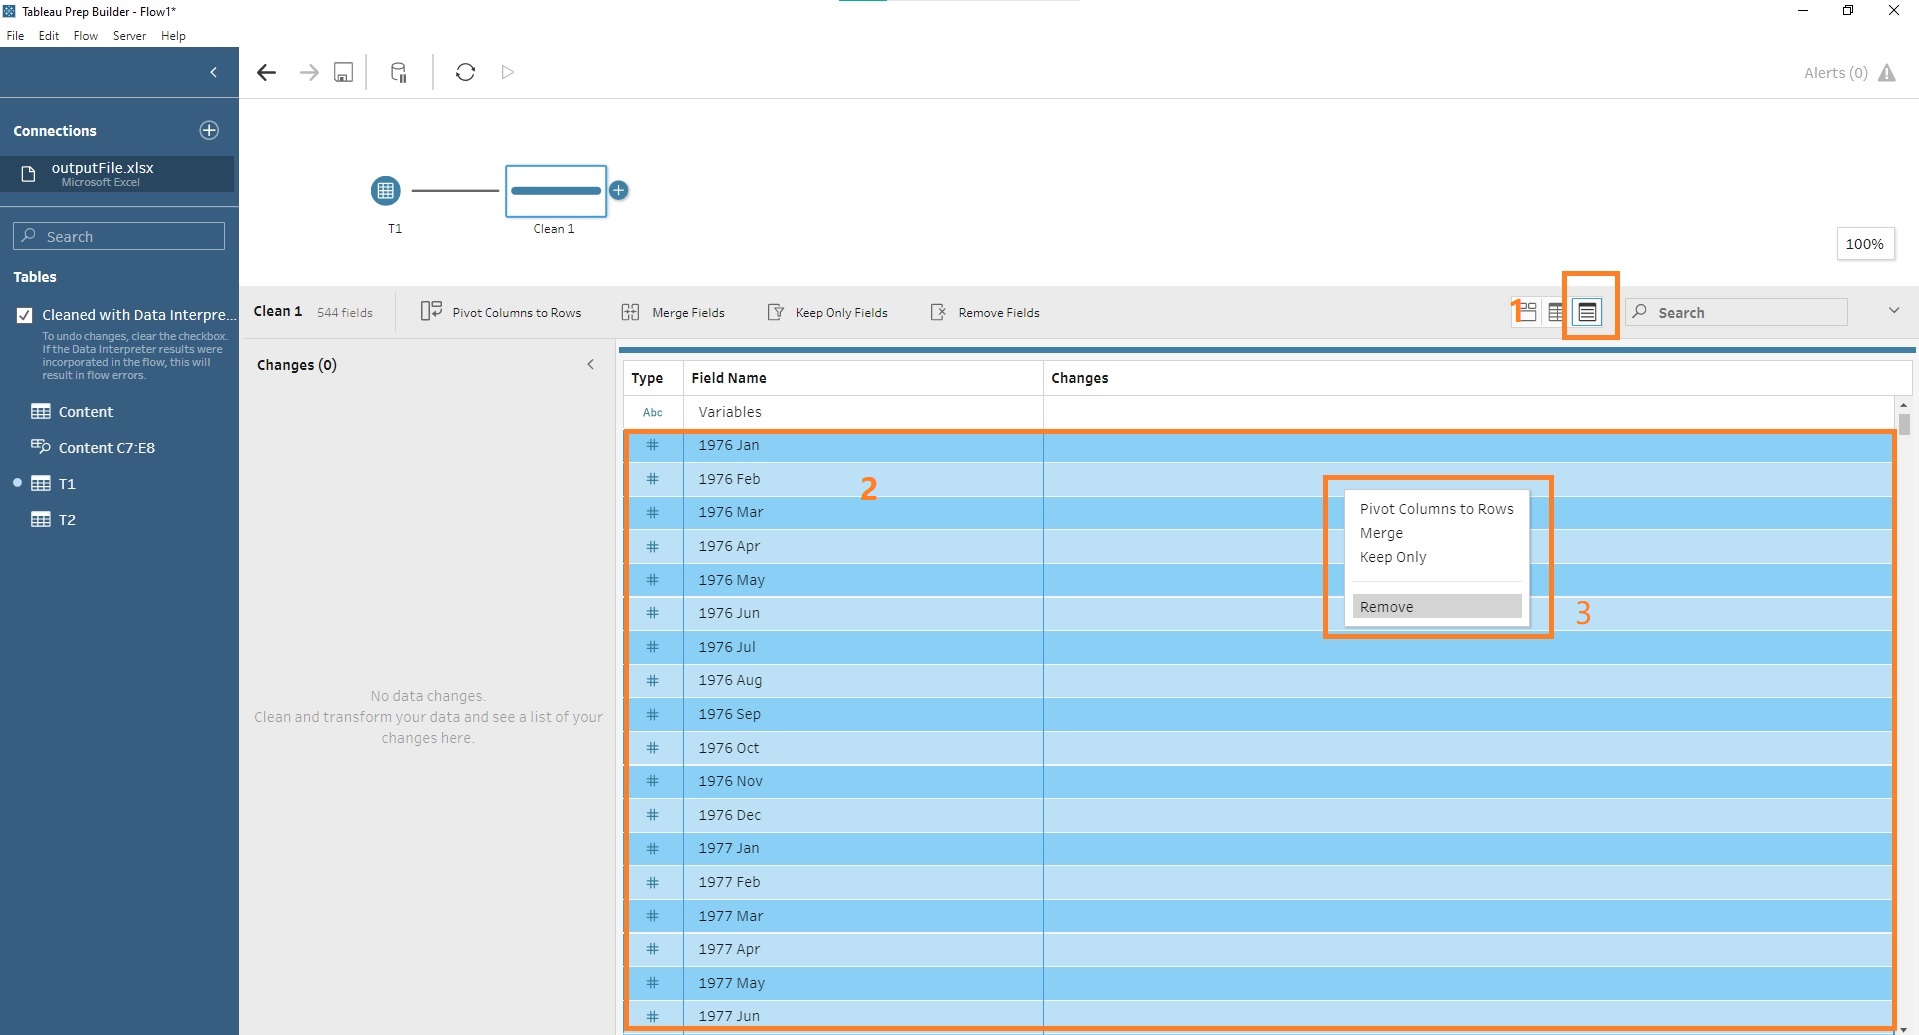Open the Edit menu
The height and width of the screenshot is (1035, 1919).
tap(49, 35)
